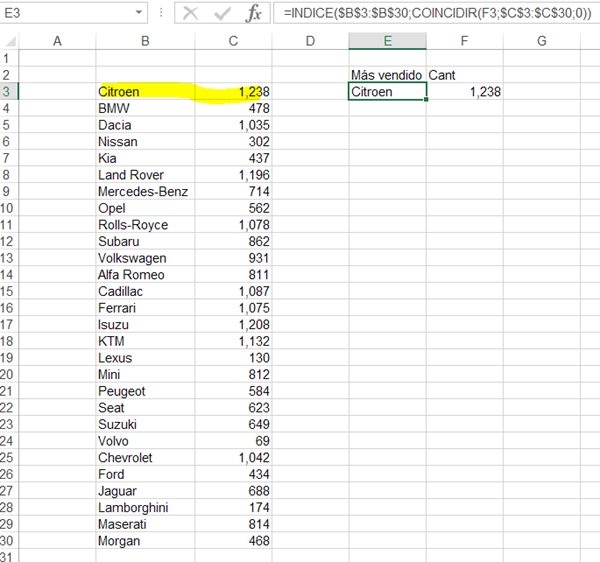Screen dimensions: 600x562
Task: Select the Cadillac cell
Action: 145,291
